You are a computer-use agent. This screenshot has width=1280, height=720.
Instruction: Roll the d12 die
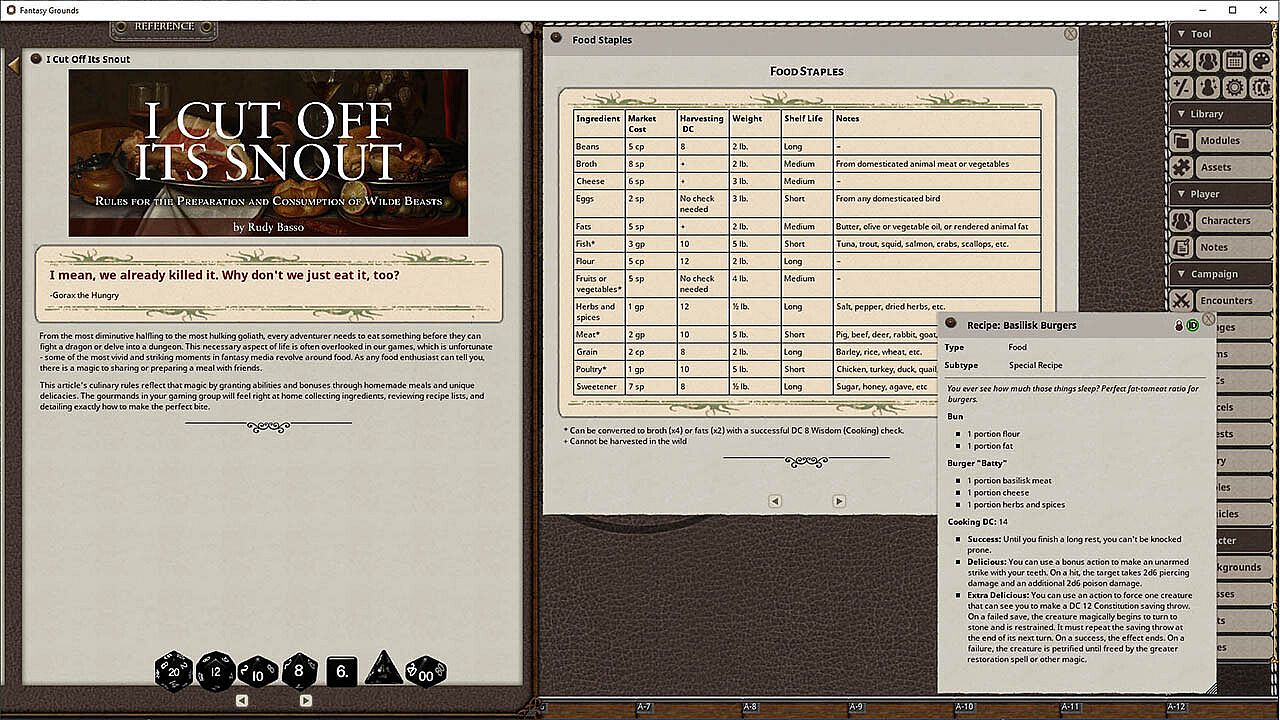click(x=215, y=671)
